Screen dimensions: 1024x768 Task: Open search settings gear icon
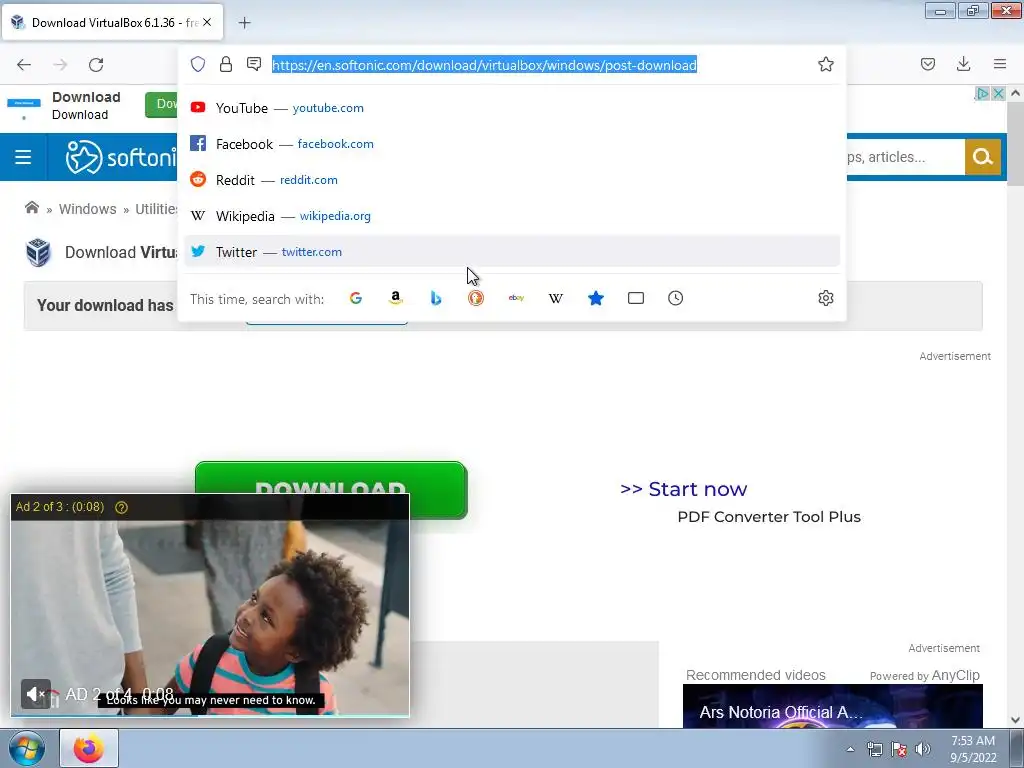[825, 298]
